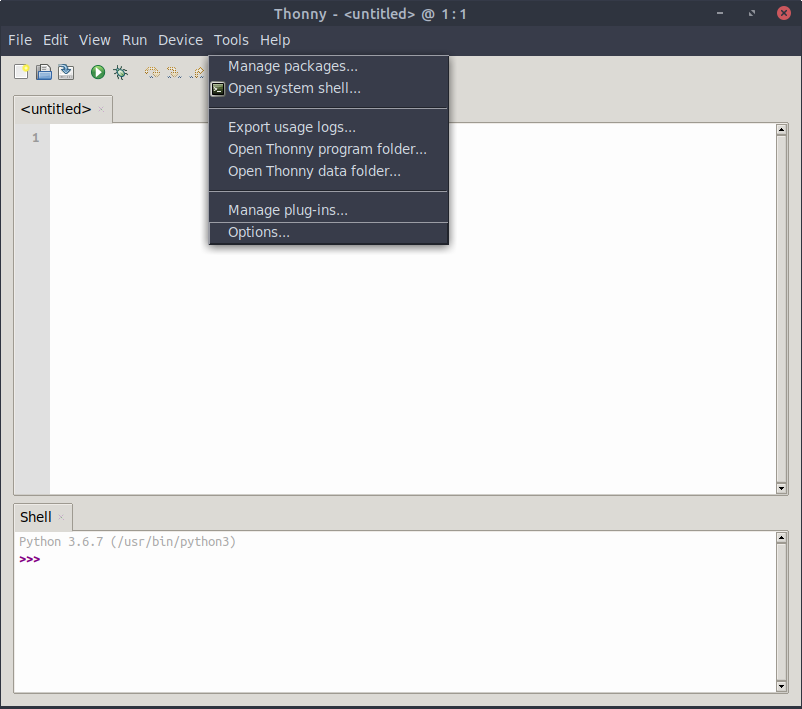The image size is (802, 709).
Task: Minimize the Thonny window
Action: pos(720,13)
